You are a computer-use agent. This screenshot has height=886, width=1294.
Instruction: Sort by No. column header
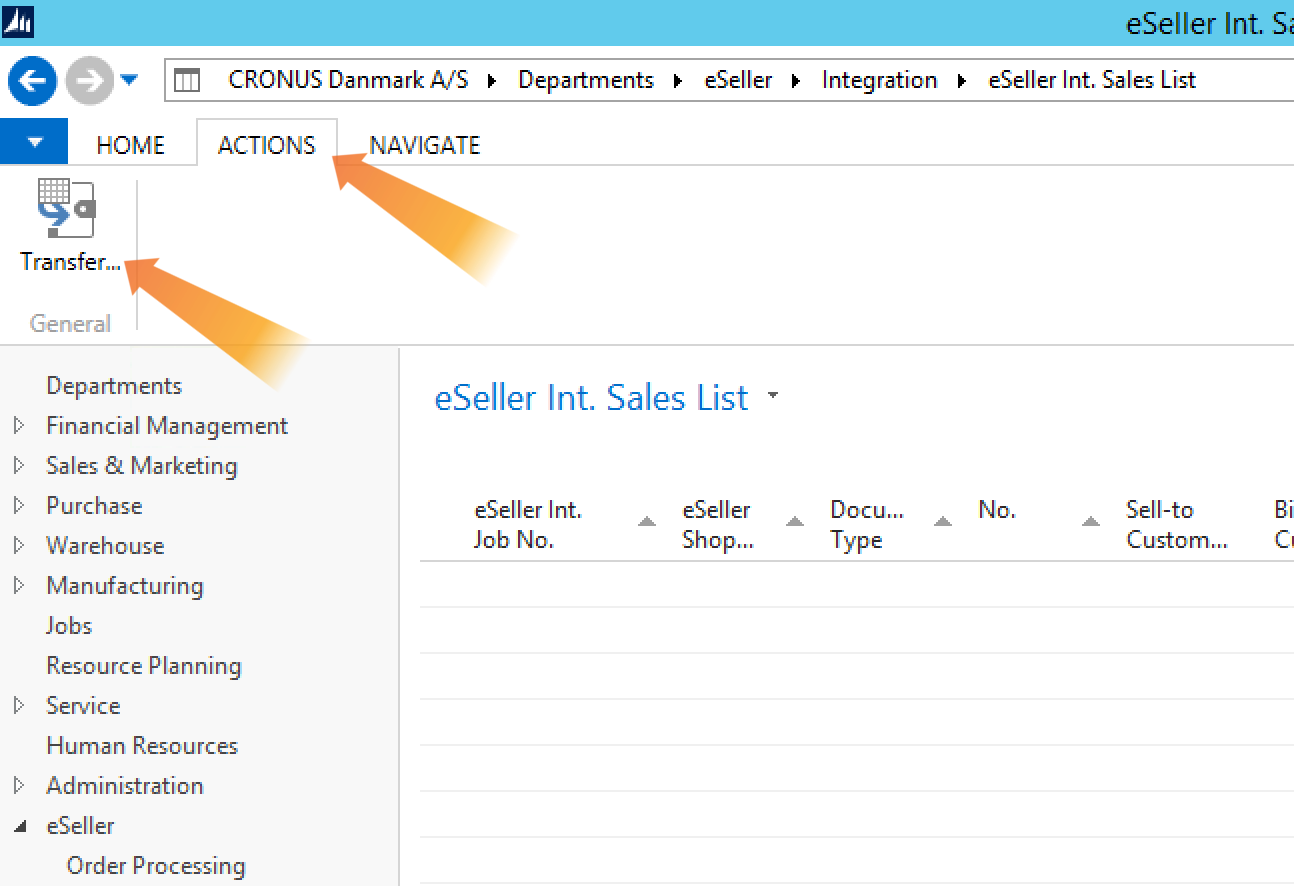(997, 510)
